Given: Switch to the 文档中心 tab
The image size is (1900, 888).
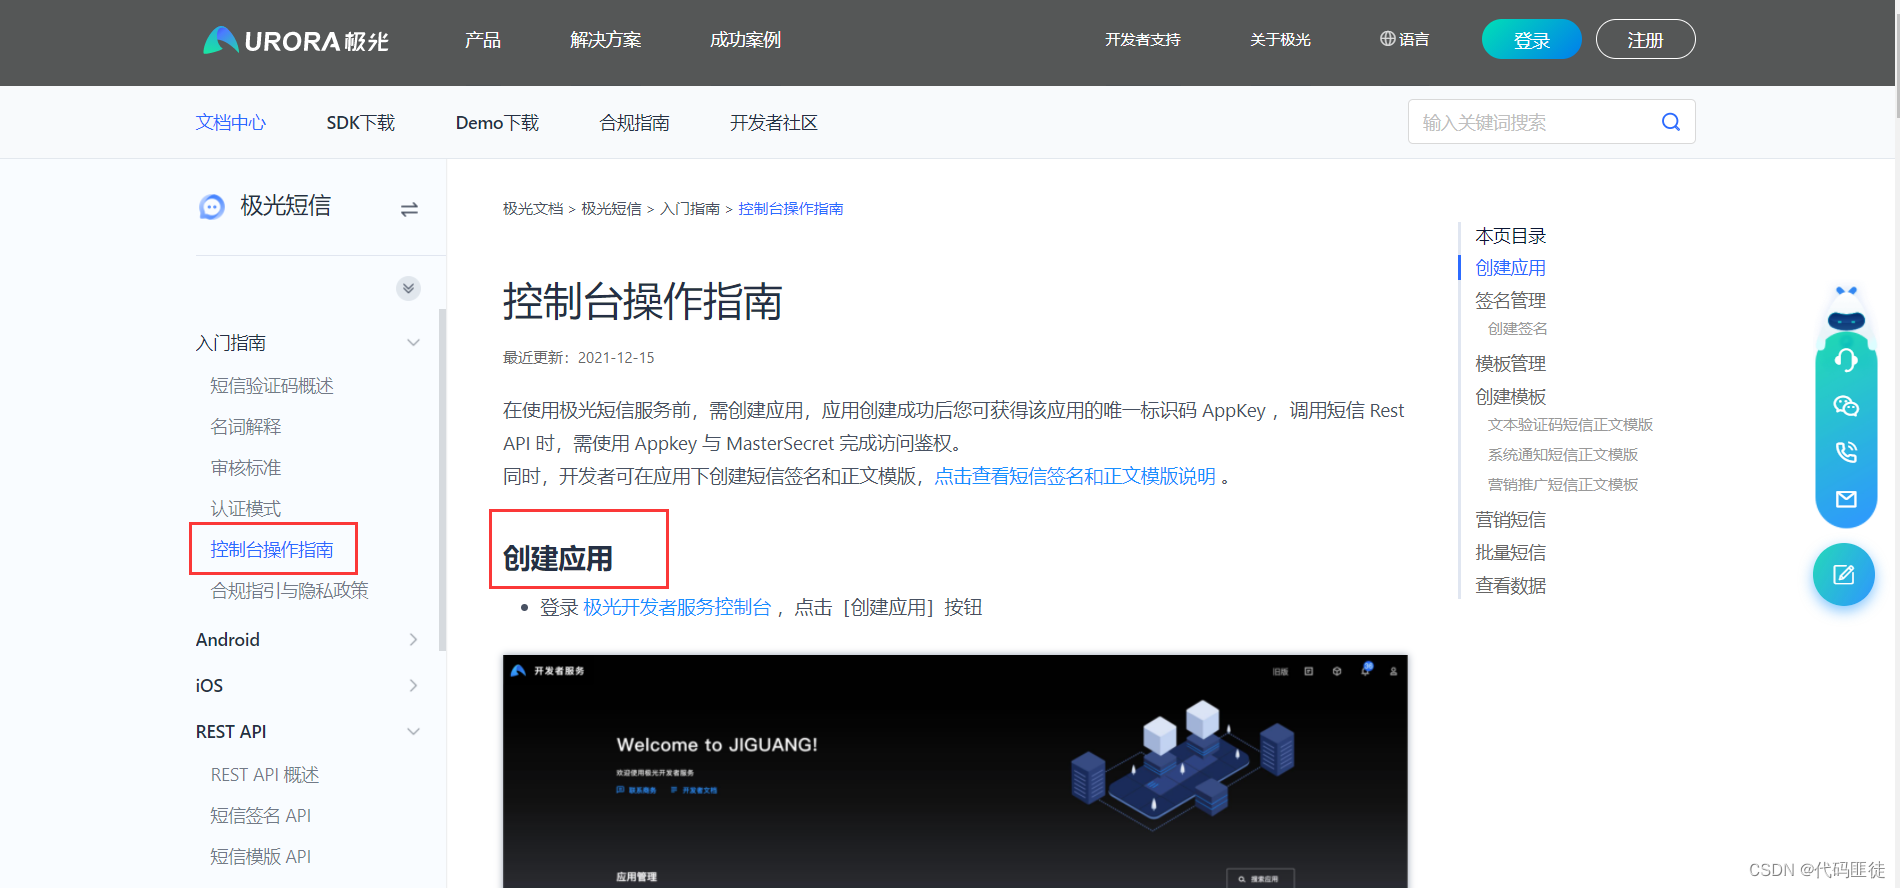Looking at the screenshot, I should coord(231,122).
